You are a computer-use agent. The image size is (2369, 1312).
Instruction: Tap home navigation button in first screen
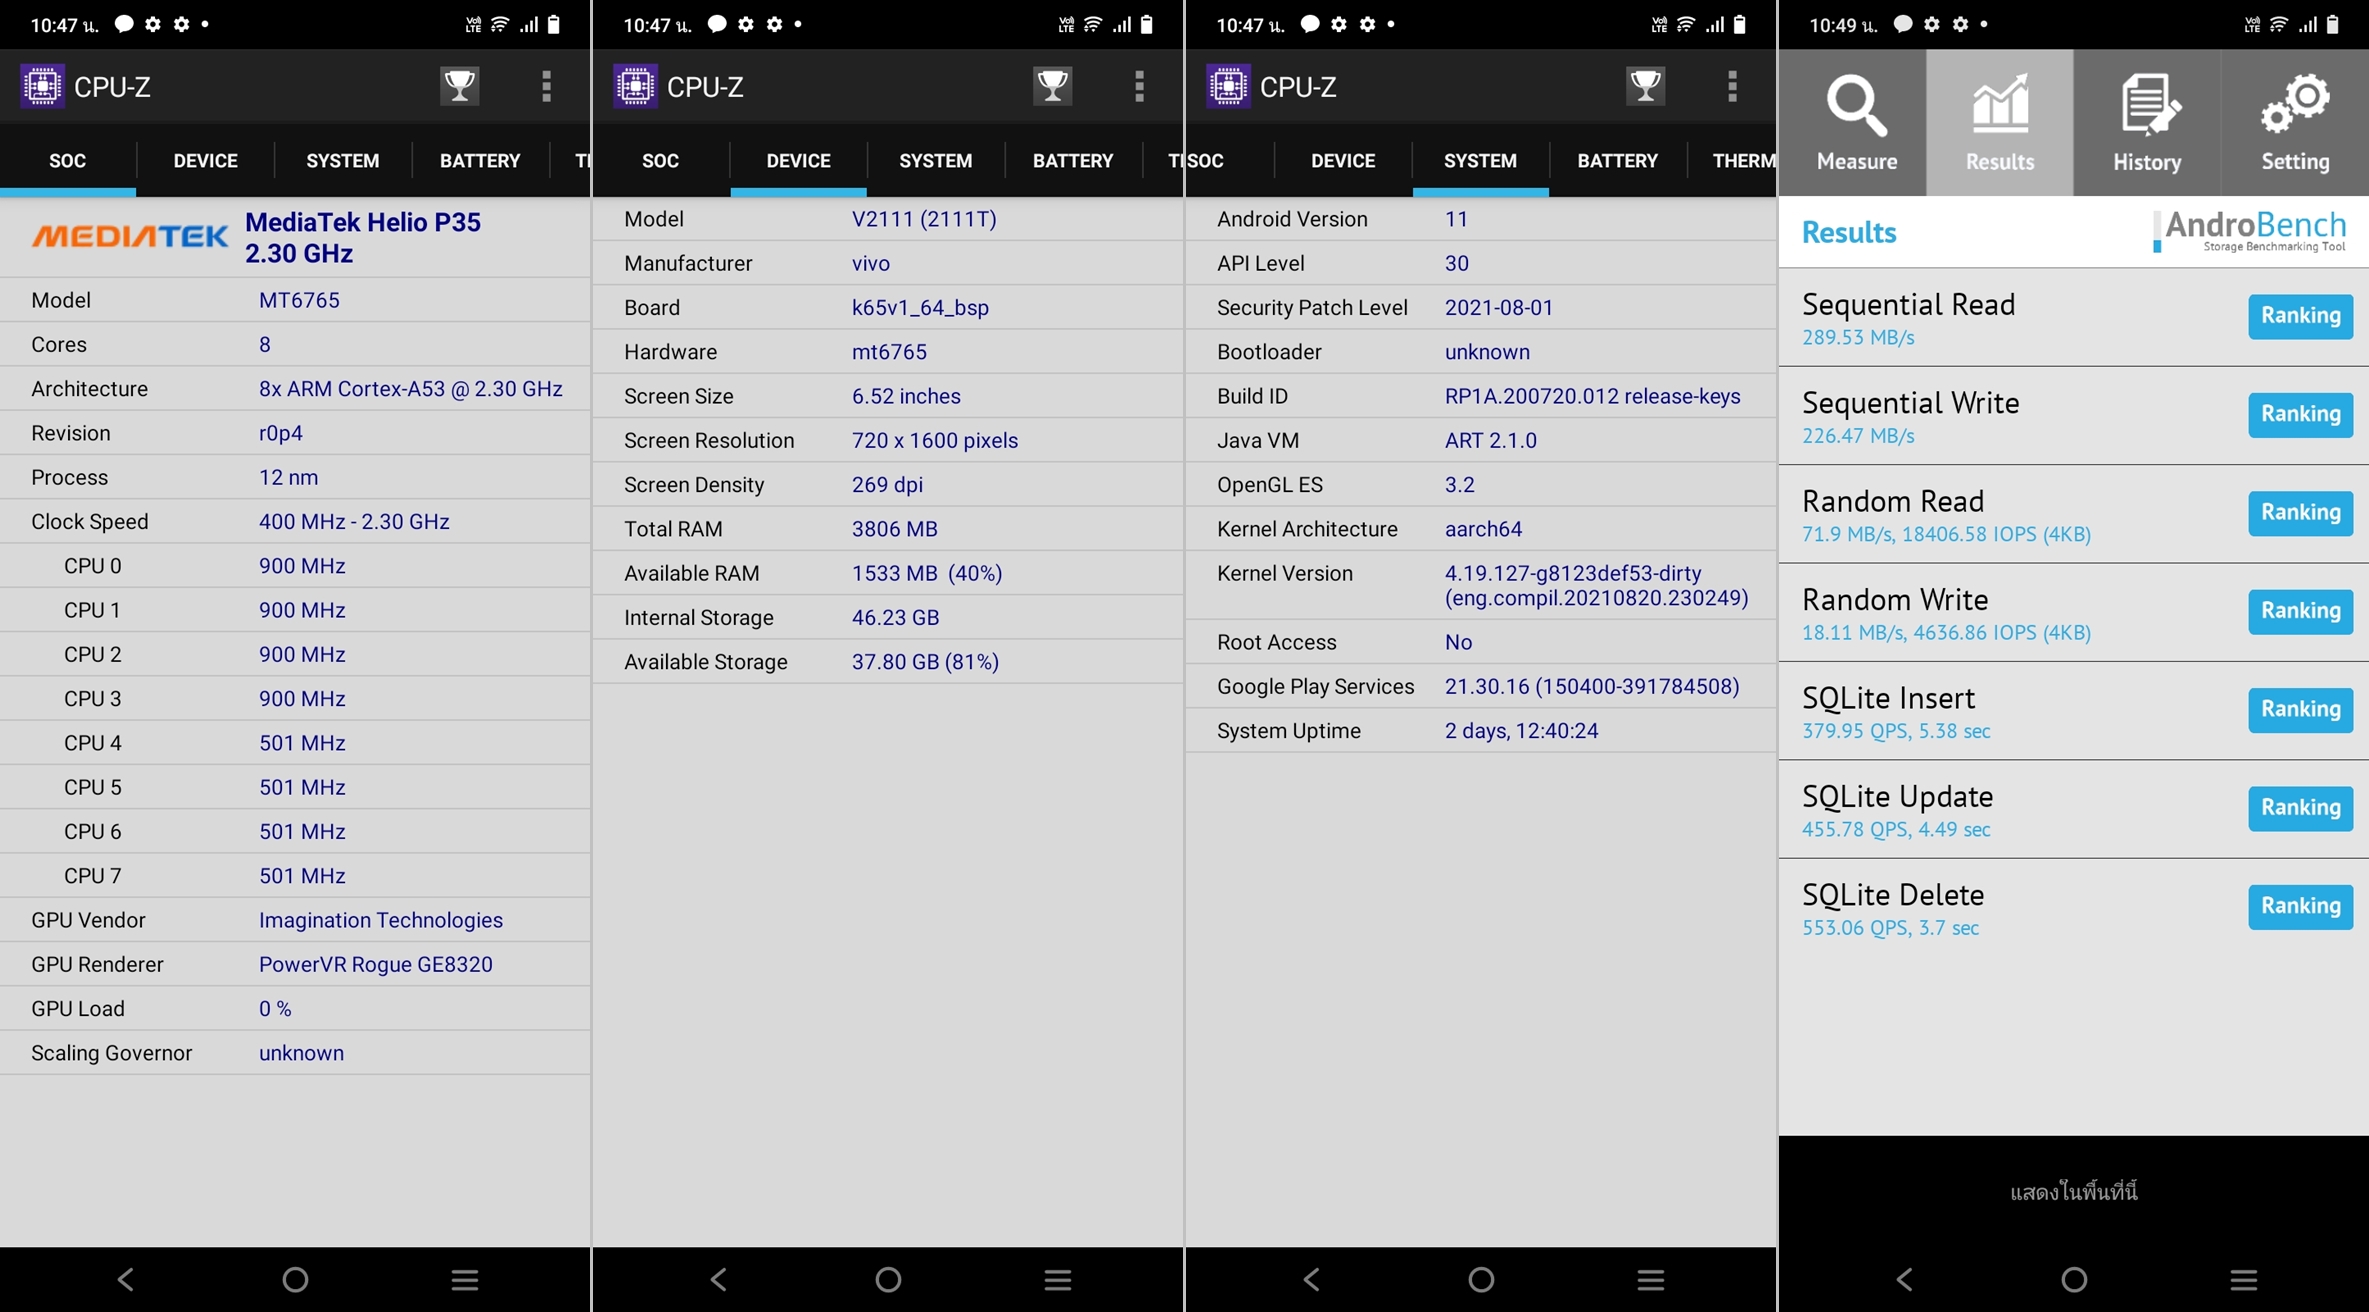point(295,1279)
